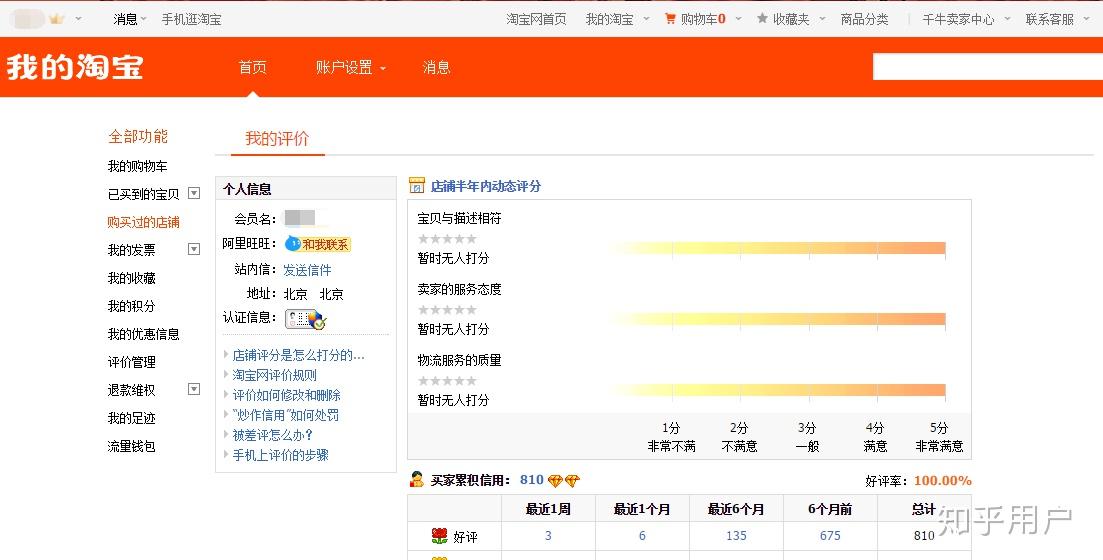The image size is (1103, 560).
Task: Open the 联系客服 dropdown
Action: [x=1057, y=19]
